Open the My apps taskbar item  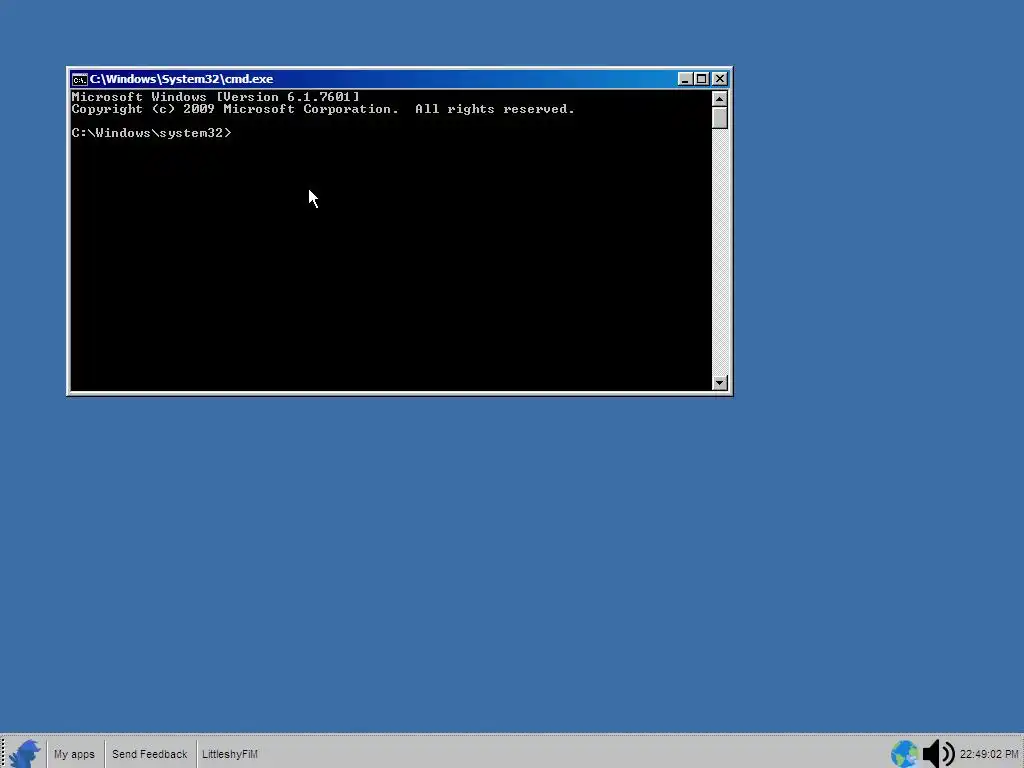[x=74, y=754]
